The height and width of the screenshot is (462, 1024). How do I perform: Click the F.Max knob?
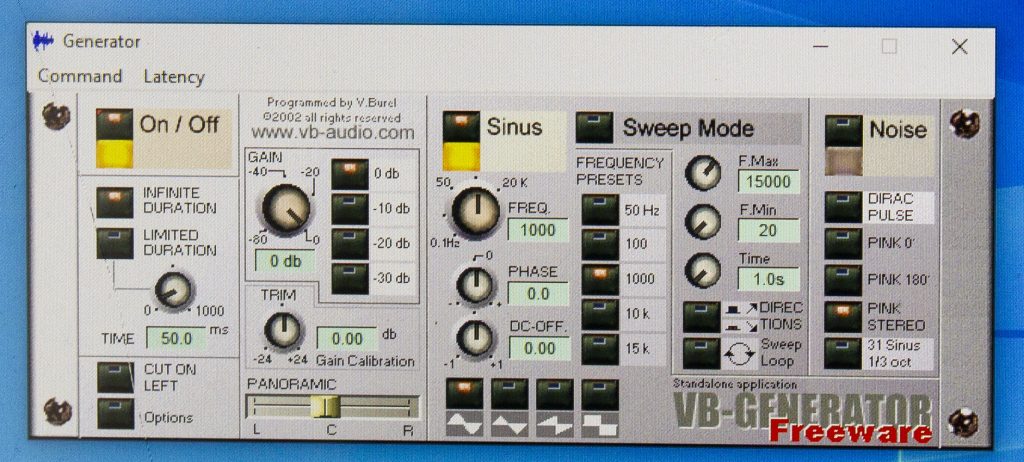703,173
